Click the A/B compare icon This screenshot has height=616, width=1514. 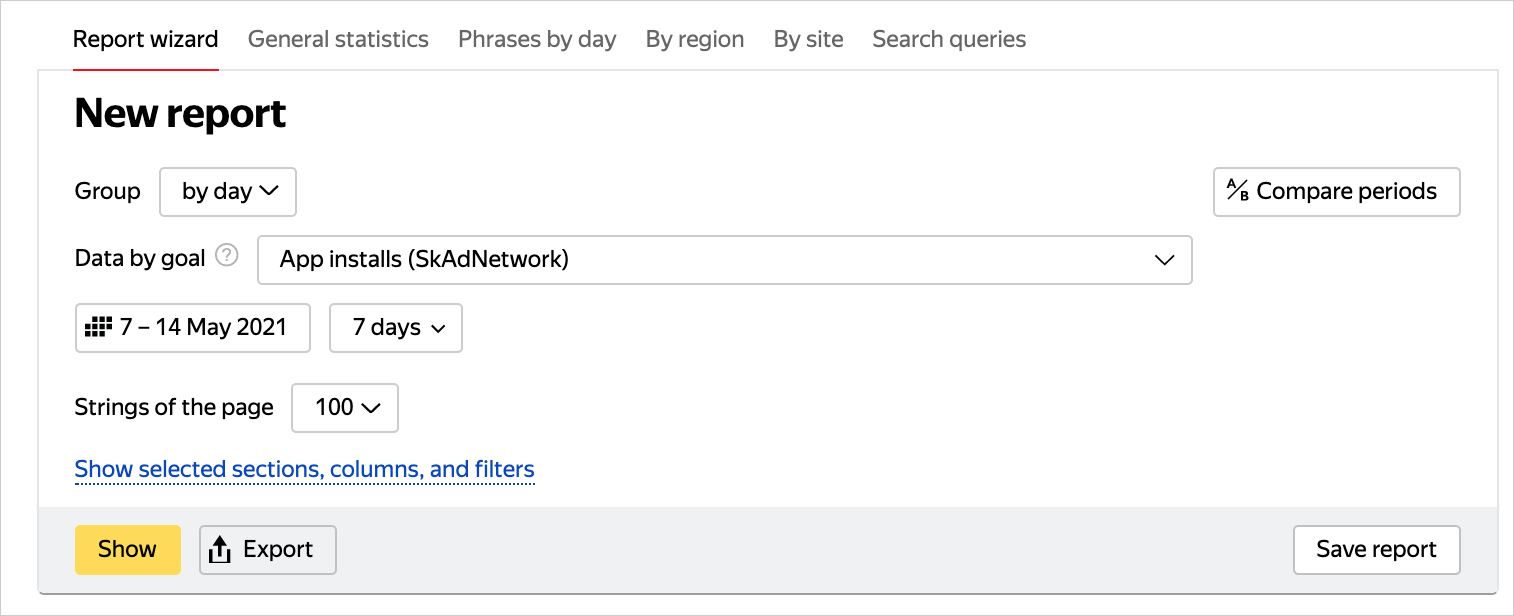[x=1238, y=191]
